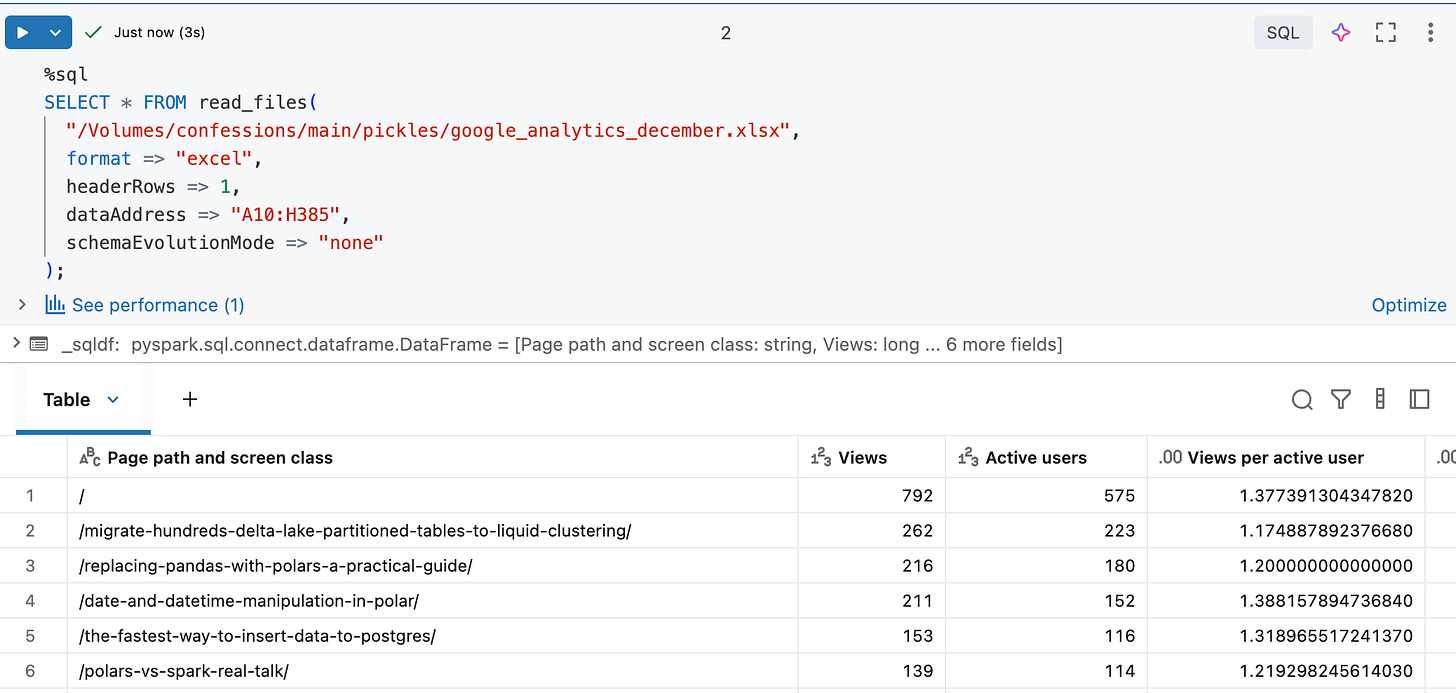Toggle the results side panel icon
1456x693 pixels.
(x=1419, y=399)
